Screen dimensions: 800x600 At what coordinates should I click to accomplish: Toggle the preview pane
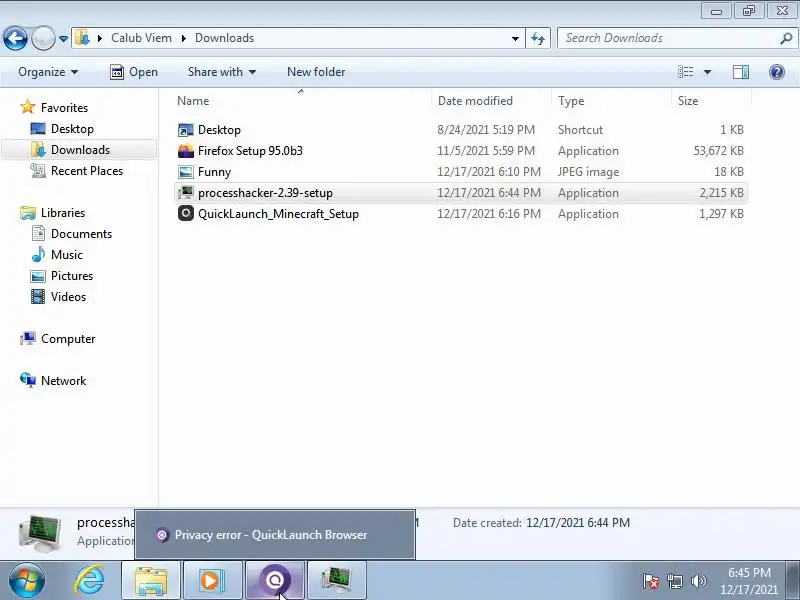pyautogui.click(x=741, y=72)
